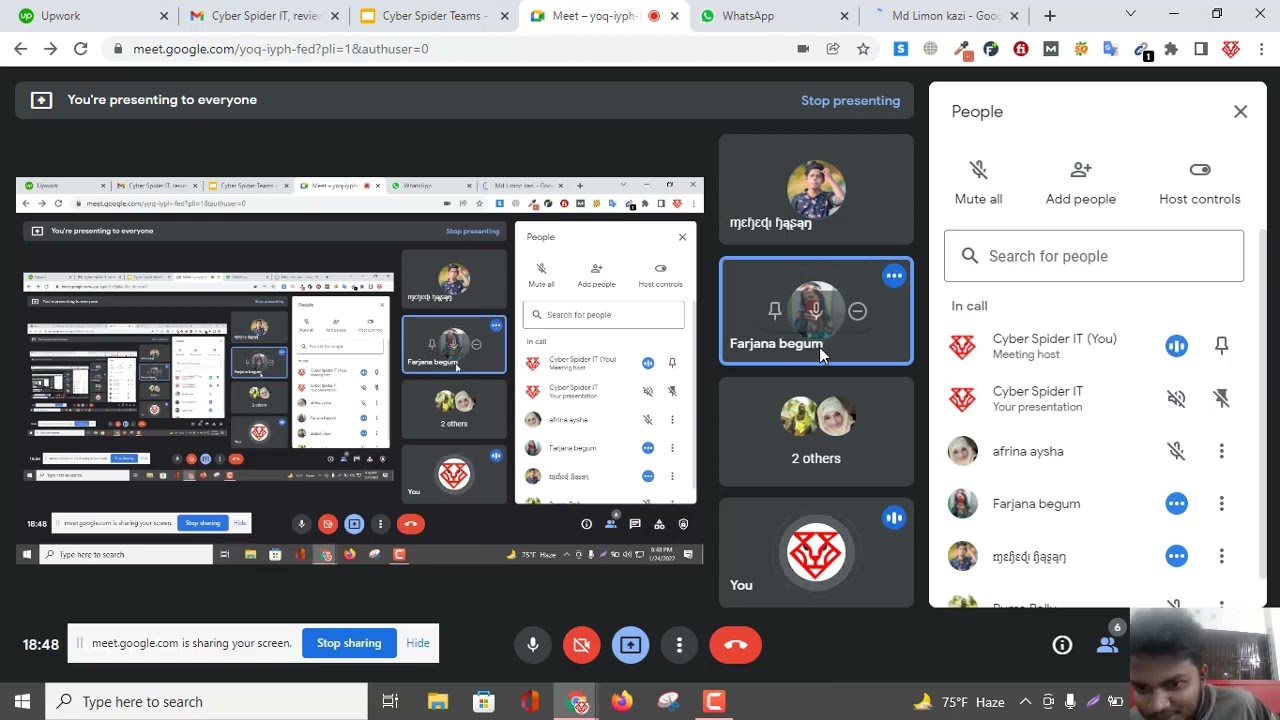The image size is (1280, 720).
Task: Open the Add people option
Action: point(1080,171)
